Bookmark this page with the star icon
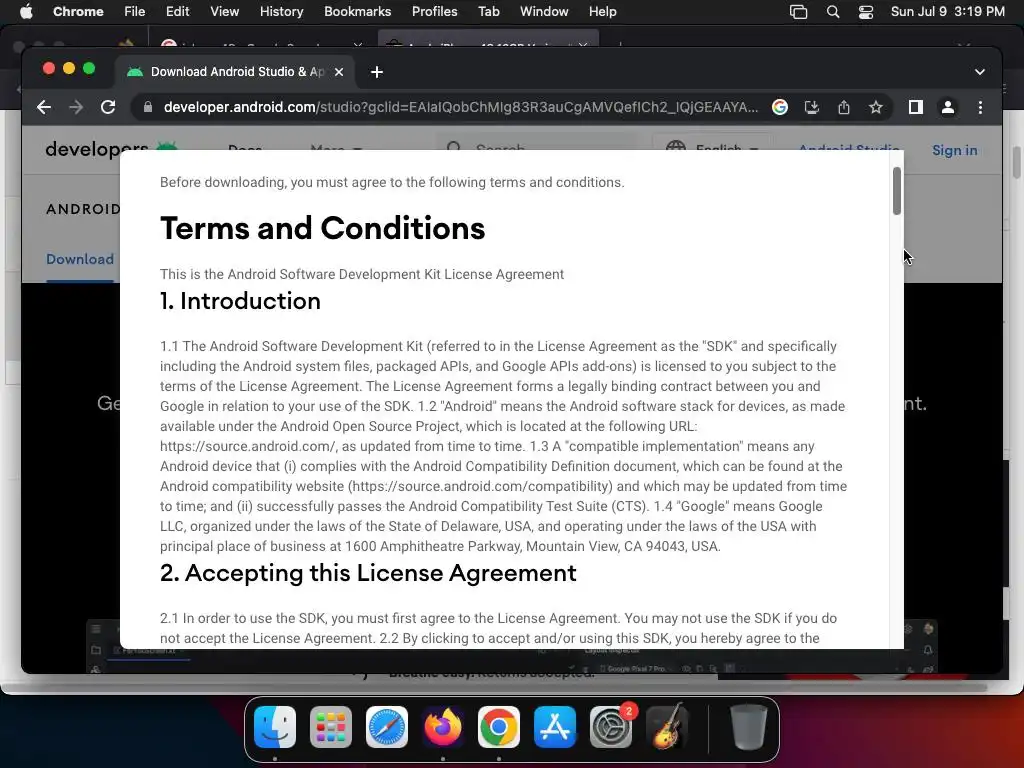This screenshot has height=768, width=1024. (x=876, y=107)
